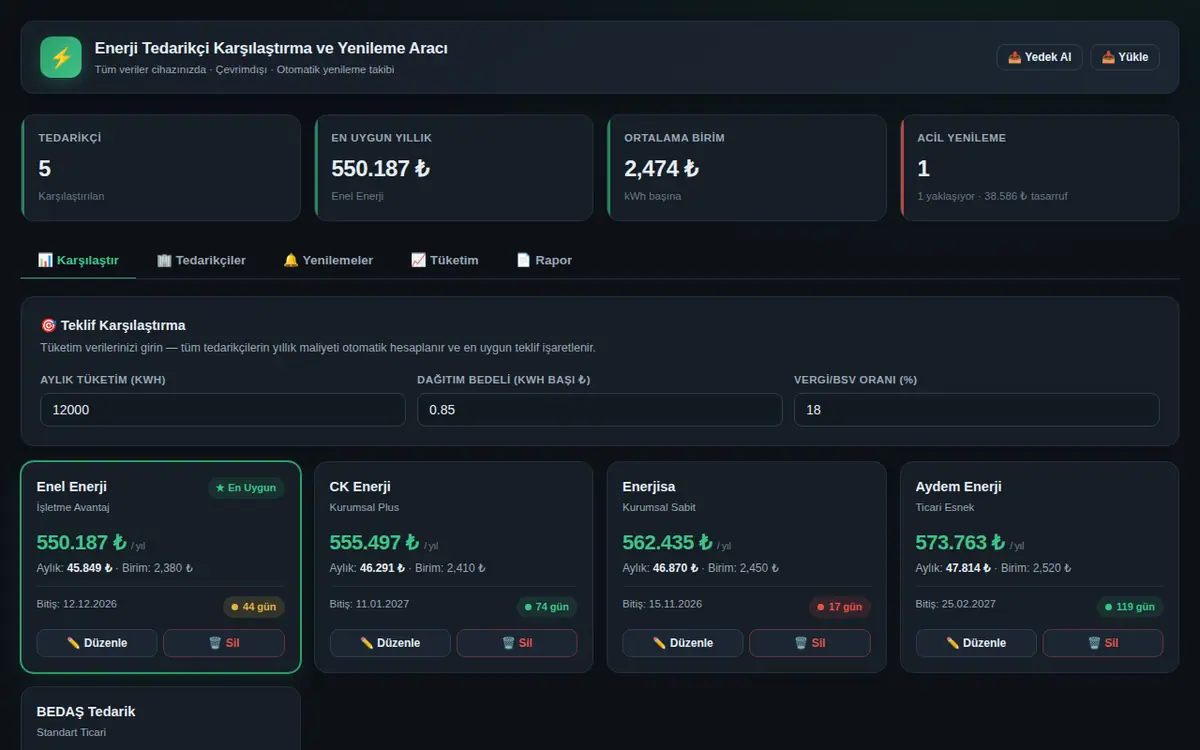Click the Yükle upload button

pyautogui.click(x=1125, y=57)
